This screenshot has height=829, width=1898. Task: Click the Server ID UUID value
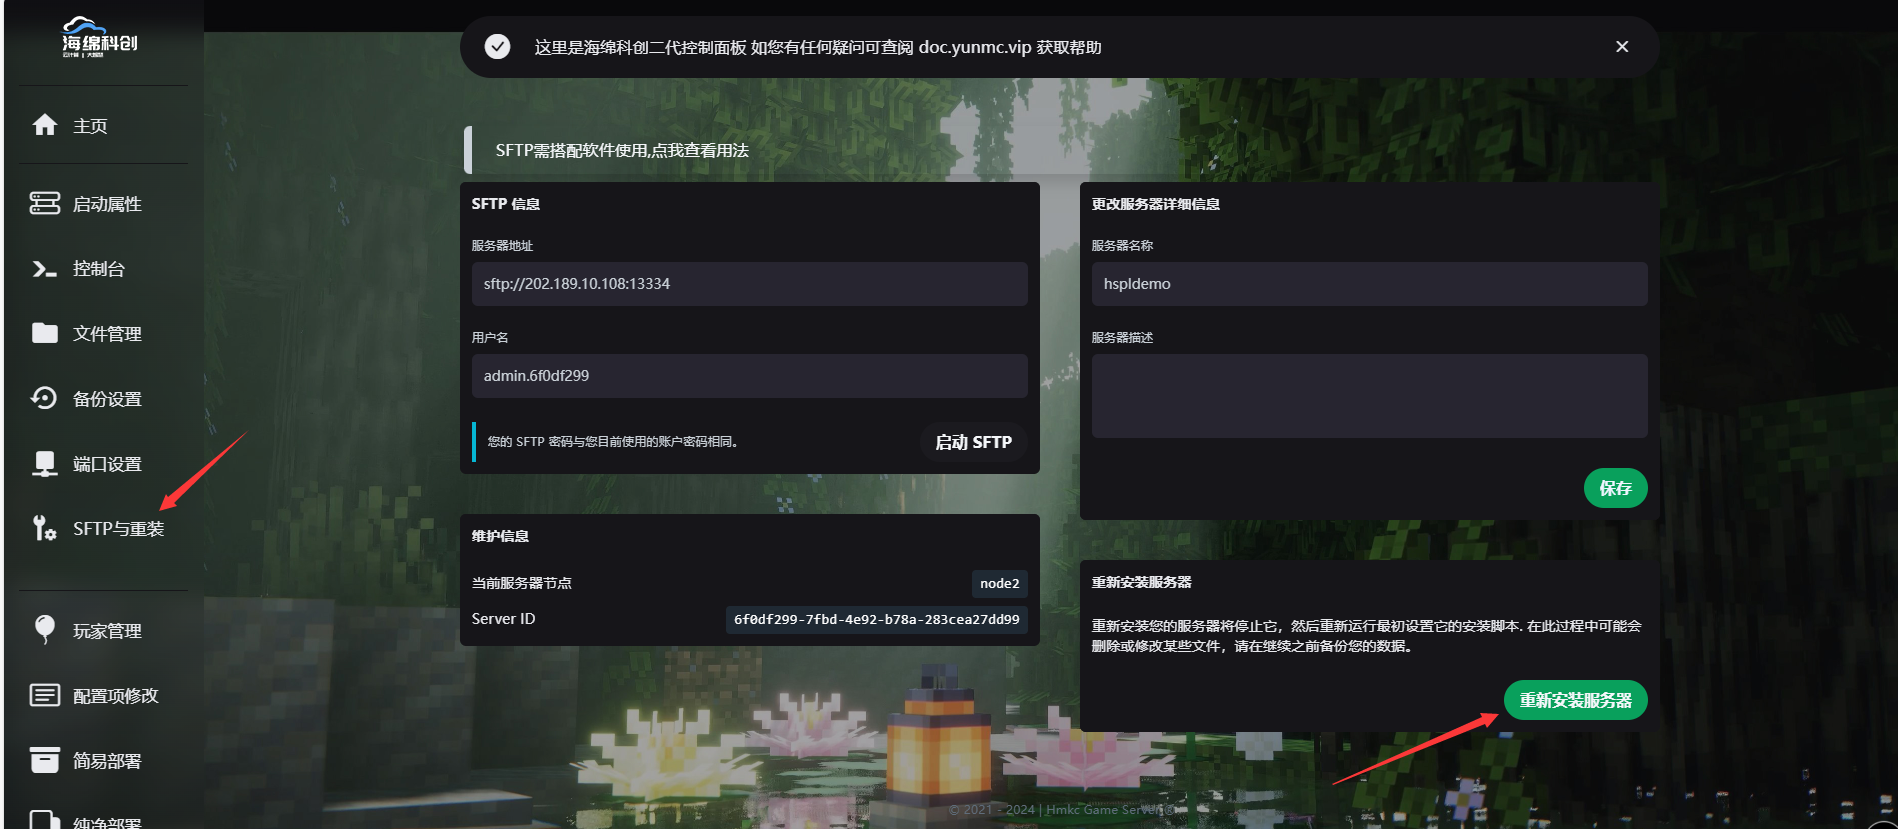[x=876, y=619]
